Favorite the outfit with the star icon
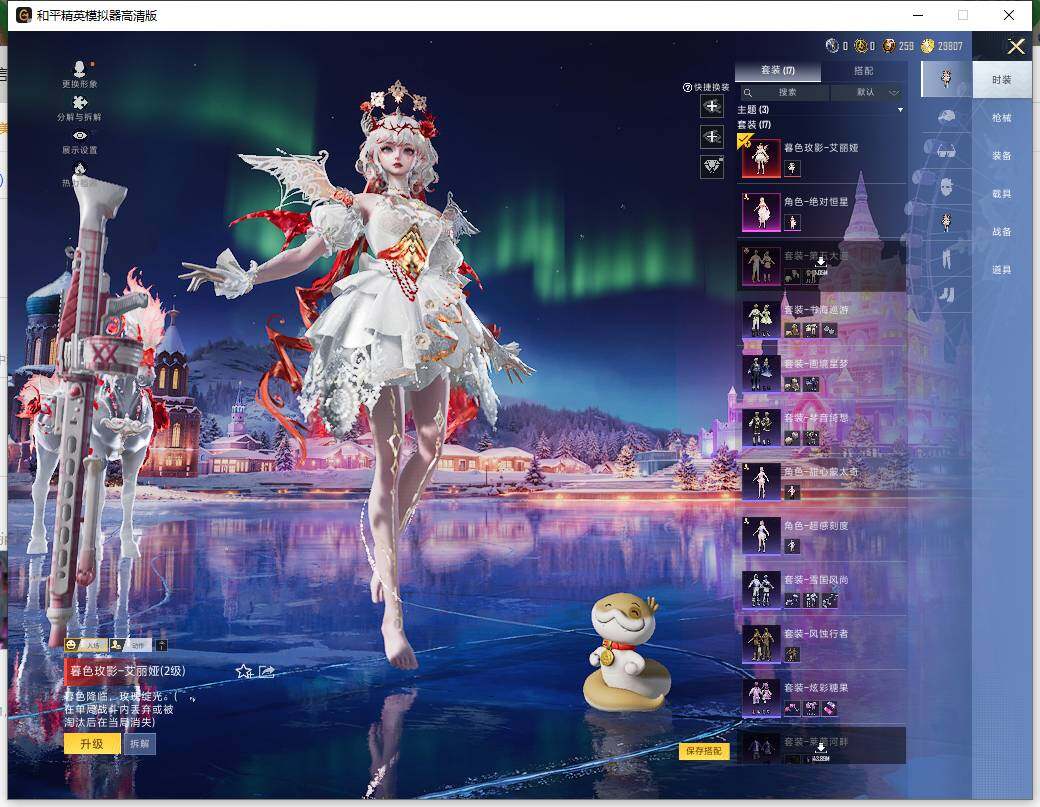This screenshot has width=1040, height=807. (244, 671)
